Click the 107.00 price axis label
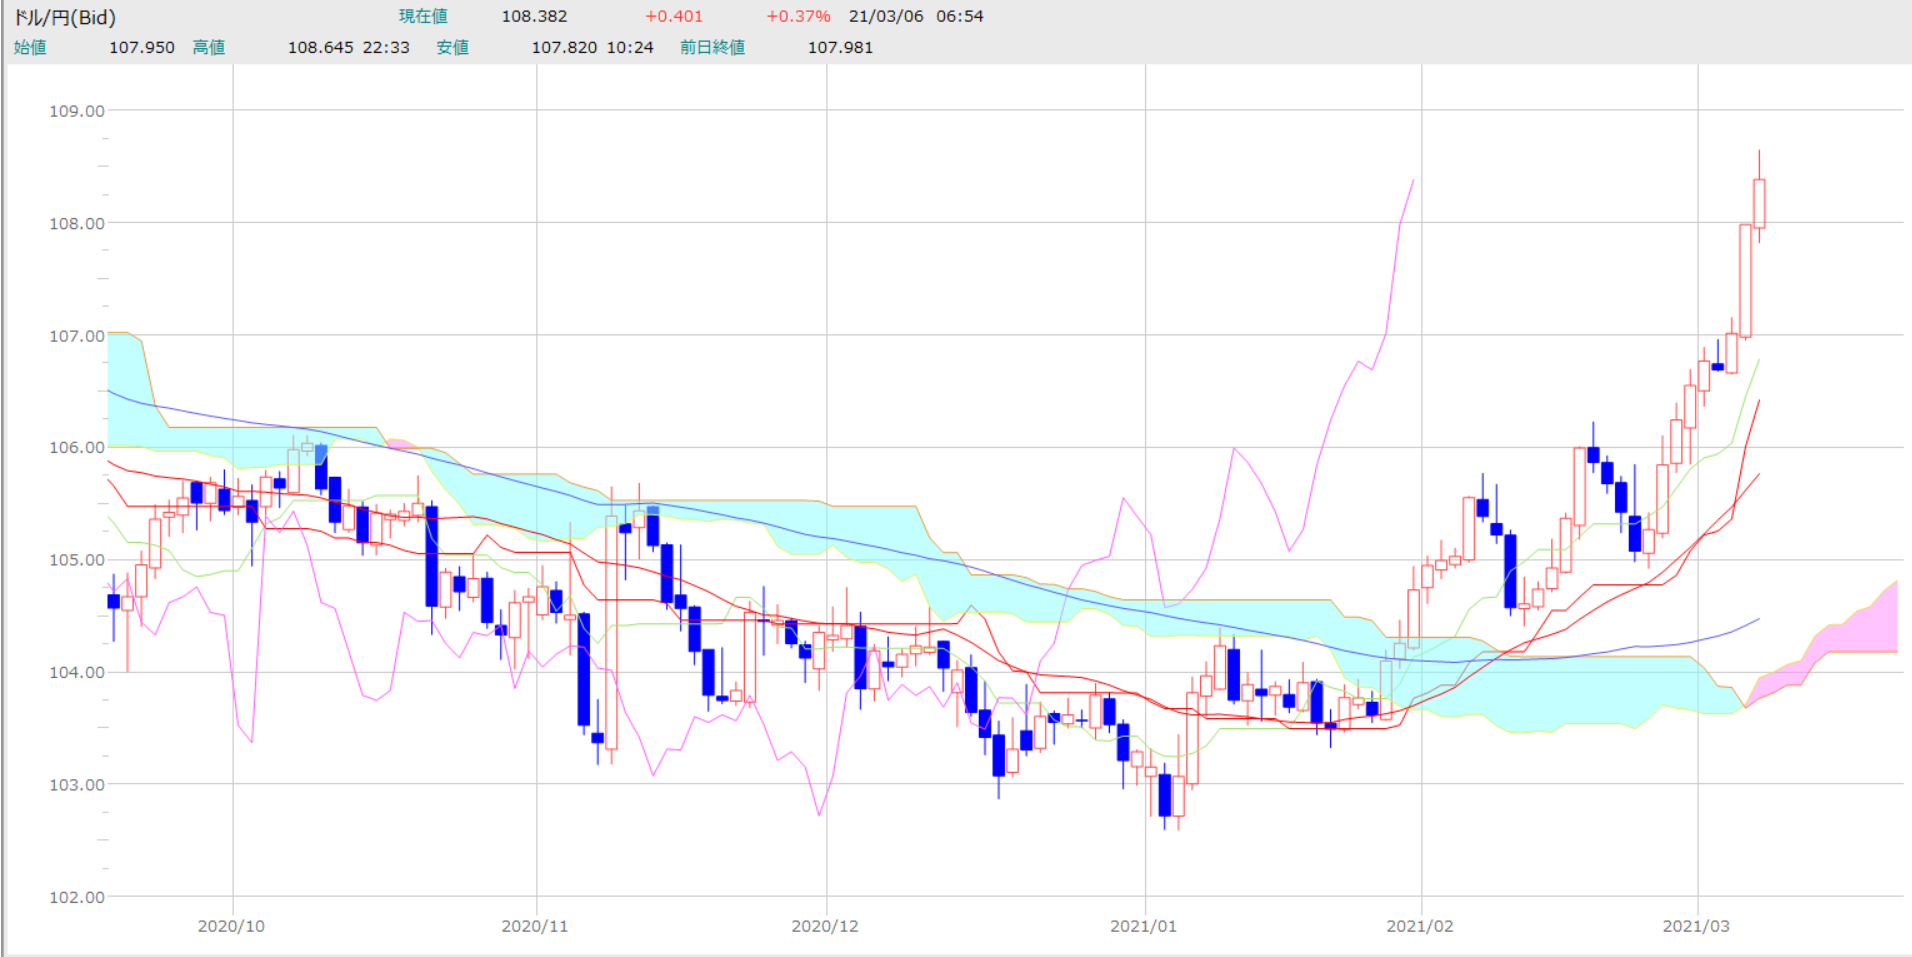The height and width of the screenshot is (957, 1912). click(77, 336)
